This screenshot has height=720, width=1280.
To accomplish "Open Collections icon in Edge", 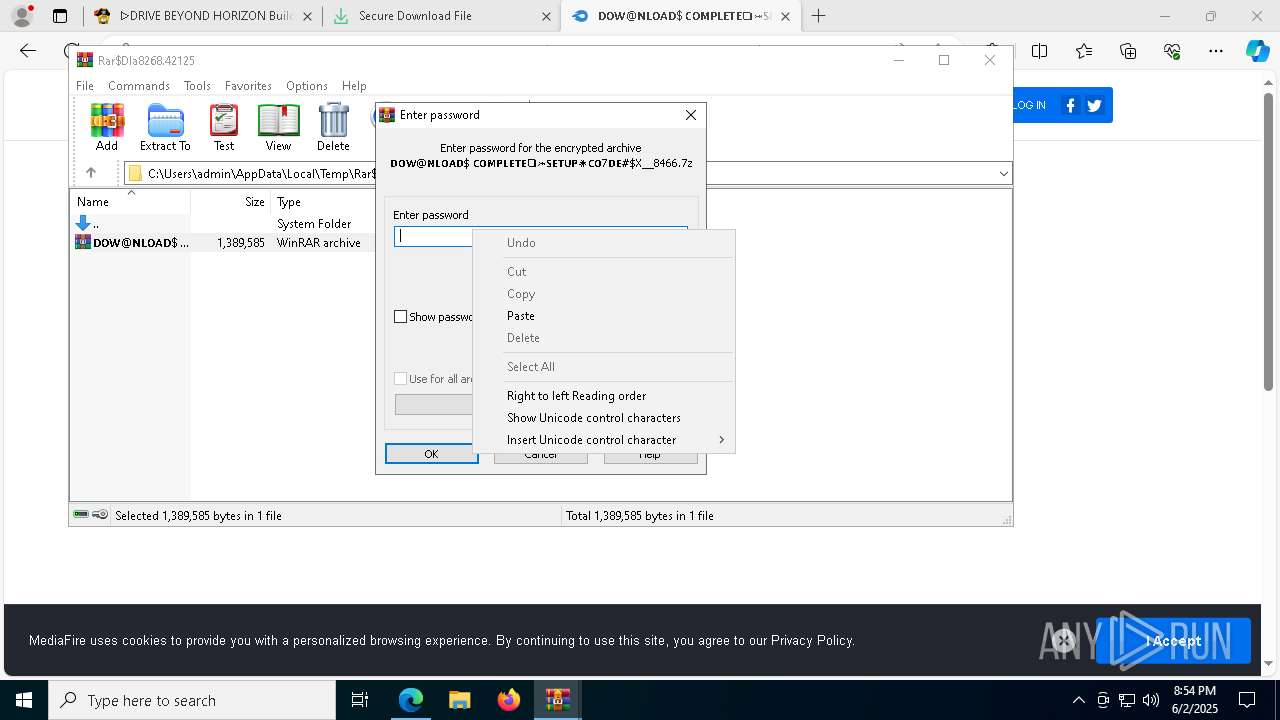I will point(1128,51).
